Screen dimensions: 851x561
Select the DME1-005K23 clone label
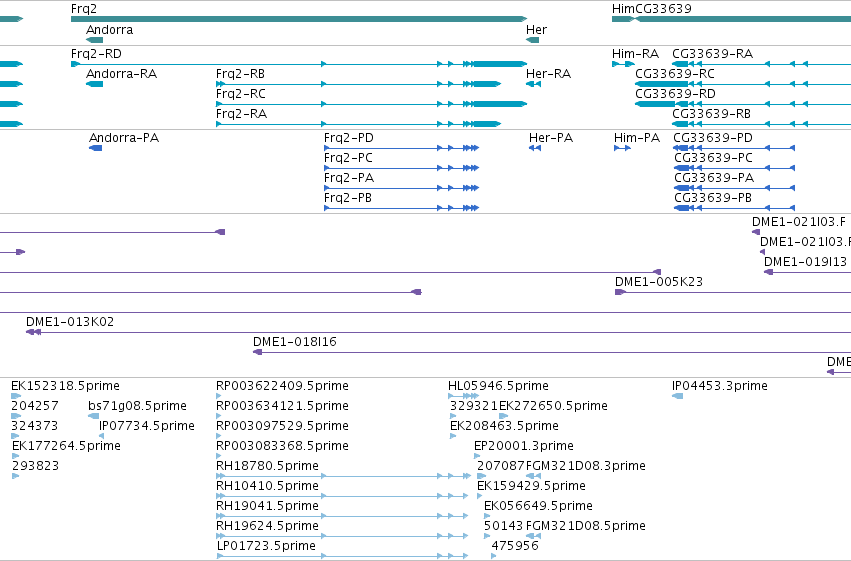(658, 282)
